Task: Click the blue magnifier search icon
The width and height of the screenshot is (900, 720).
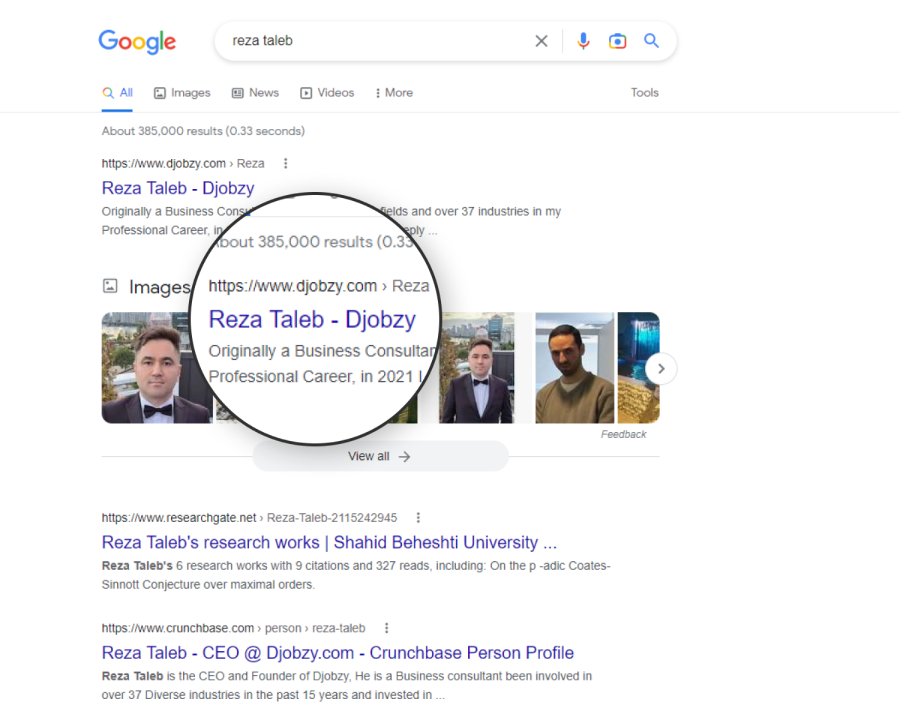Action: [651, 41]
